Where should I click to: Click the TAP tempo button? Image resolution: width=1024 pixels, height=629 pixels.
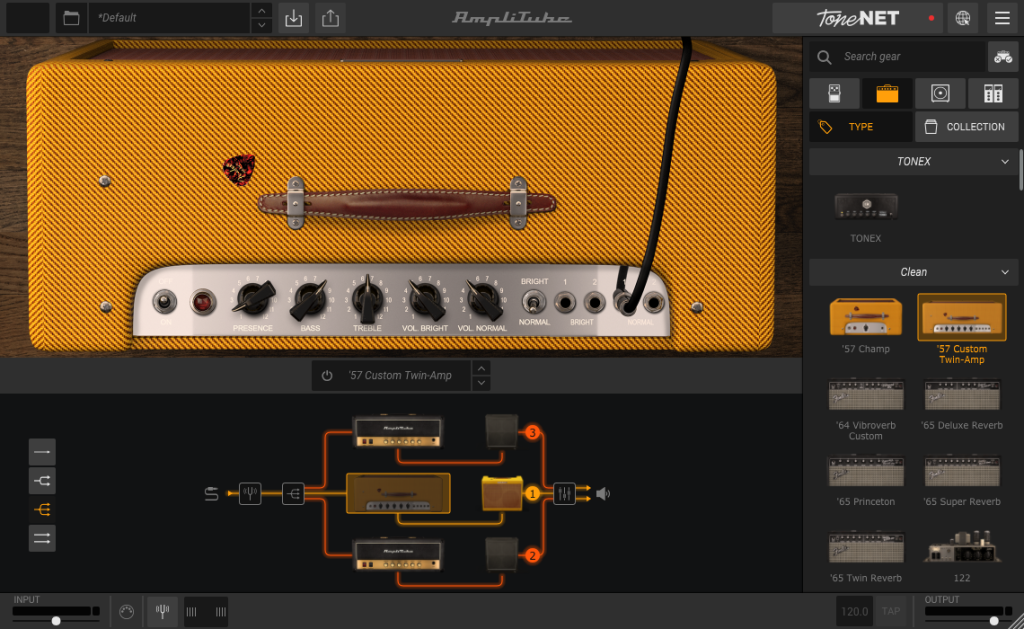tap(891, 611)
